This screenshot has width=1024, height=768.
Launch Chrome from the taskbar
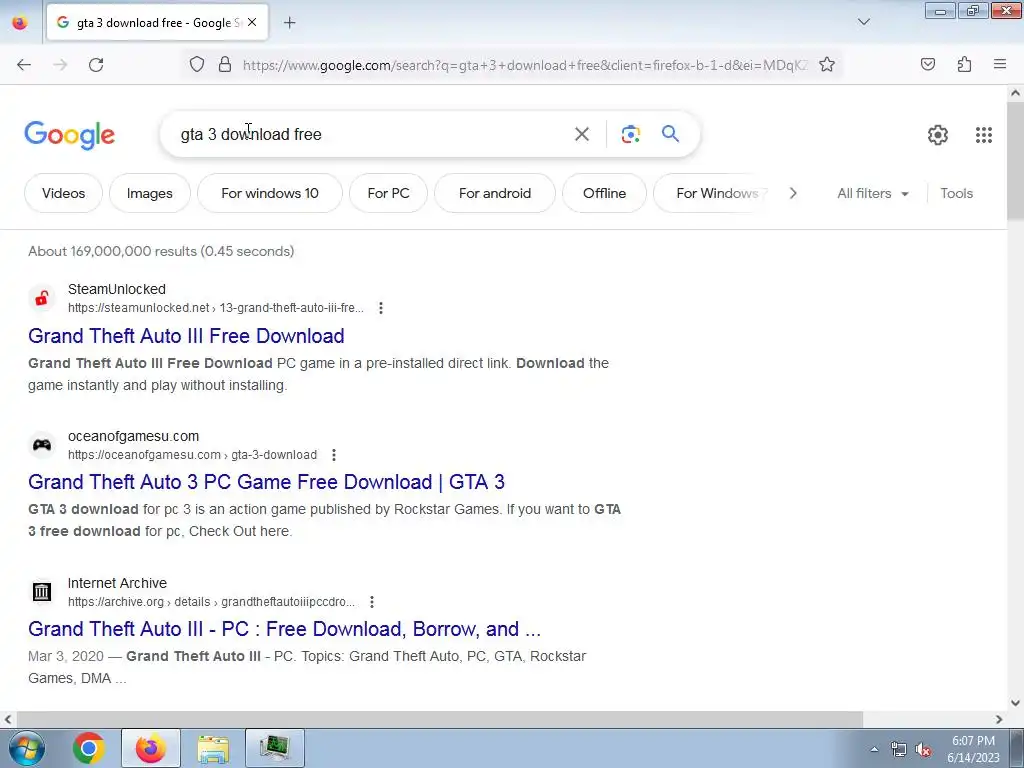tap(89, 748)
